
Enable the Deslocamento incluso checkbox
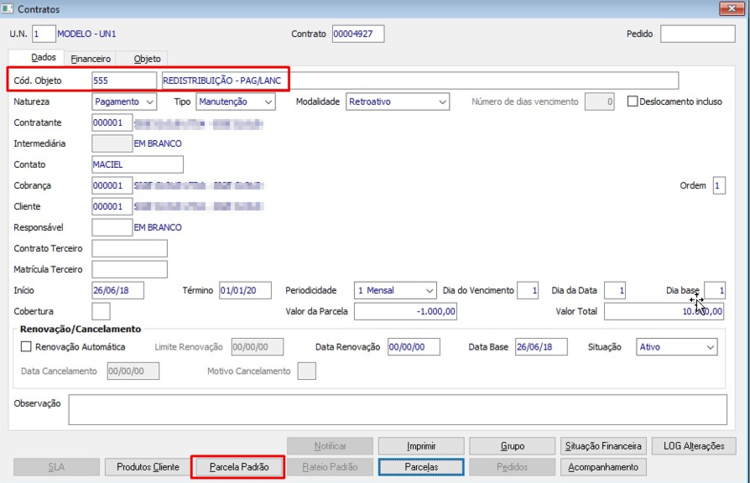coord(632,101)
